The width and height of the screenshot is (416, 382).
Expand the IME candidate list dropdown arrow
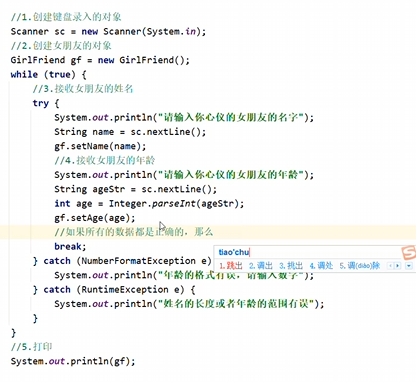pyautogui.click(x=409, y=266)
